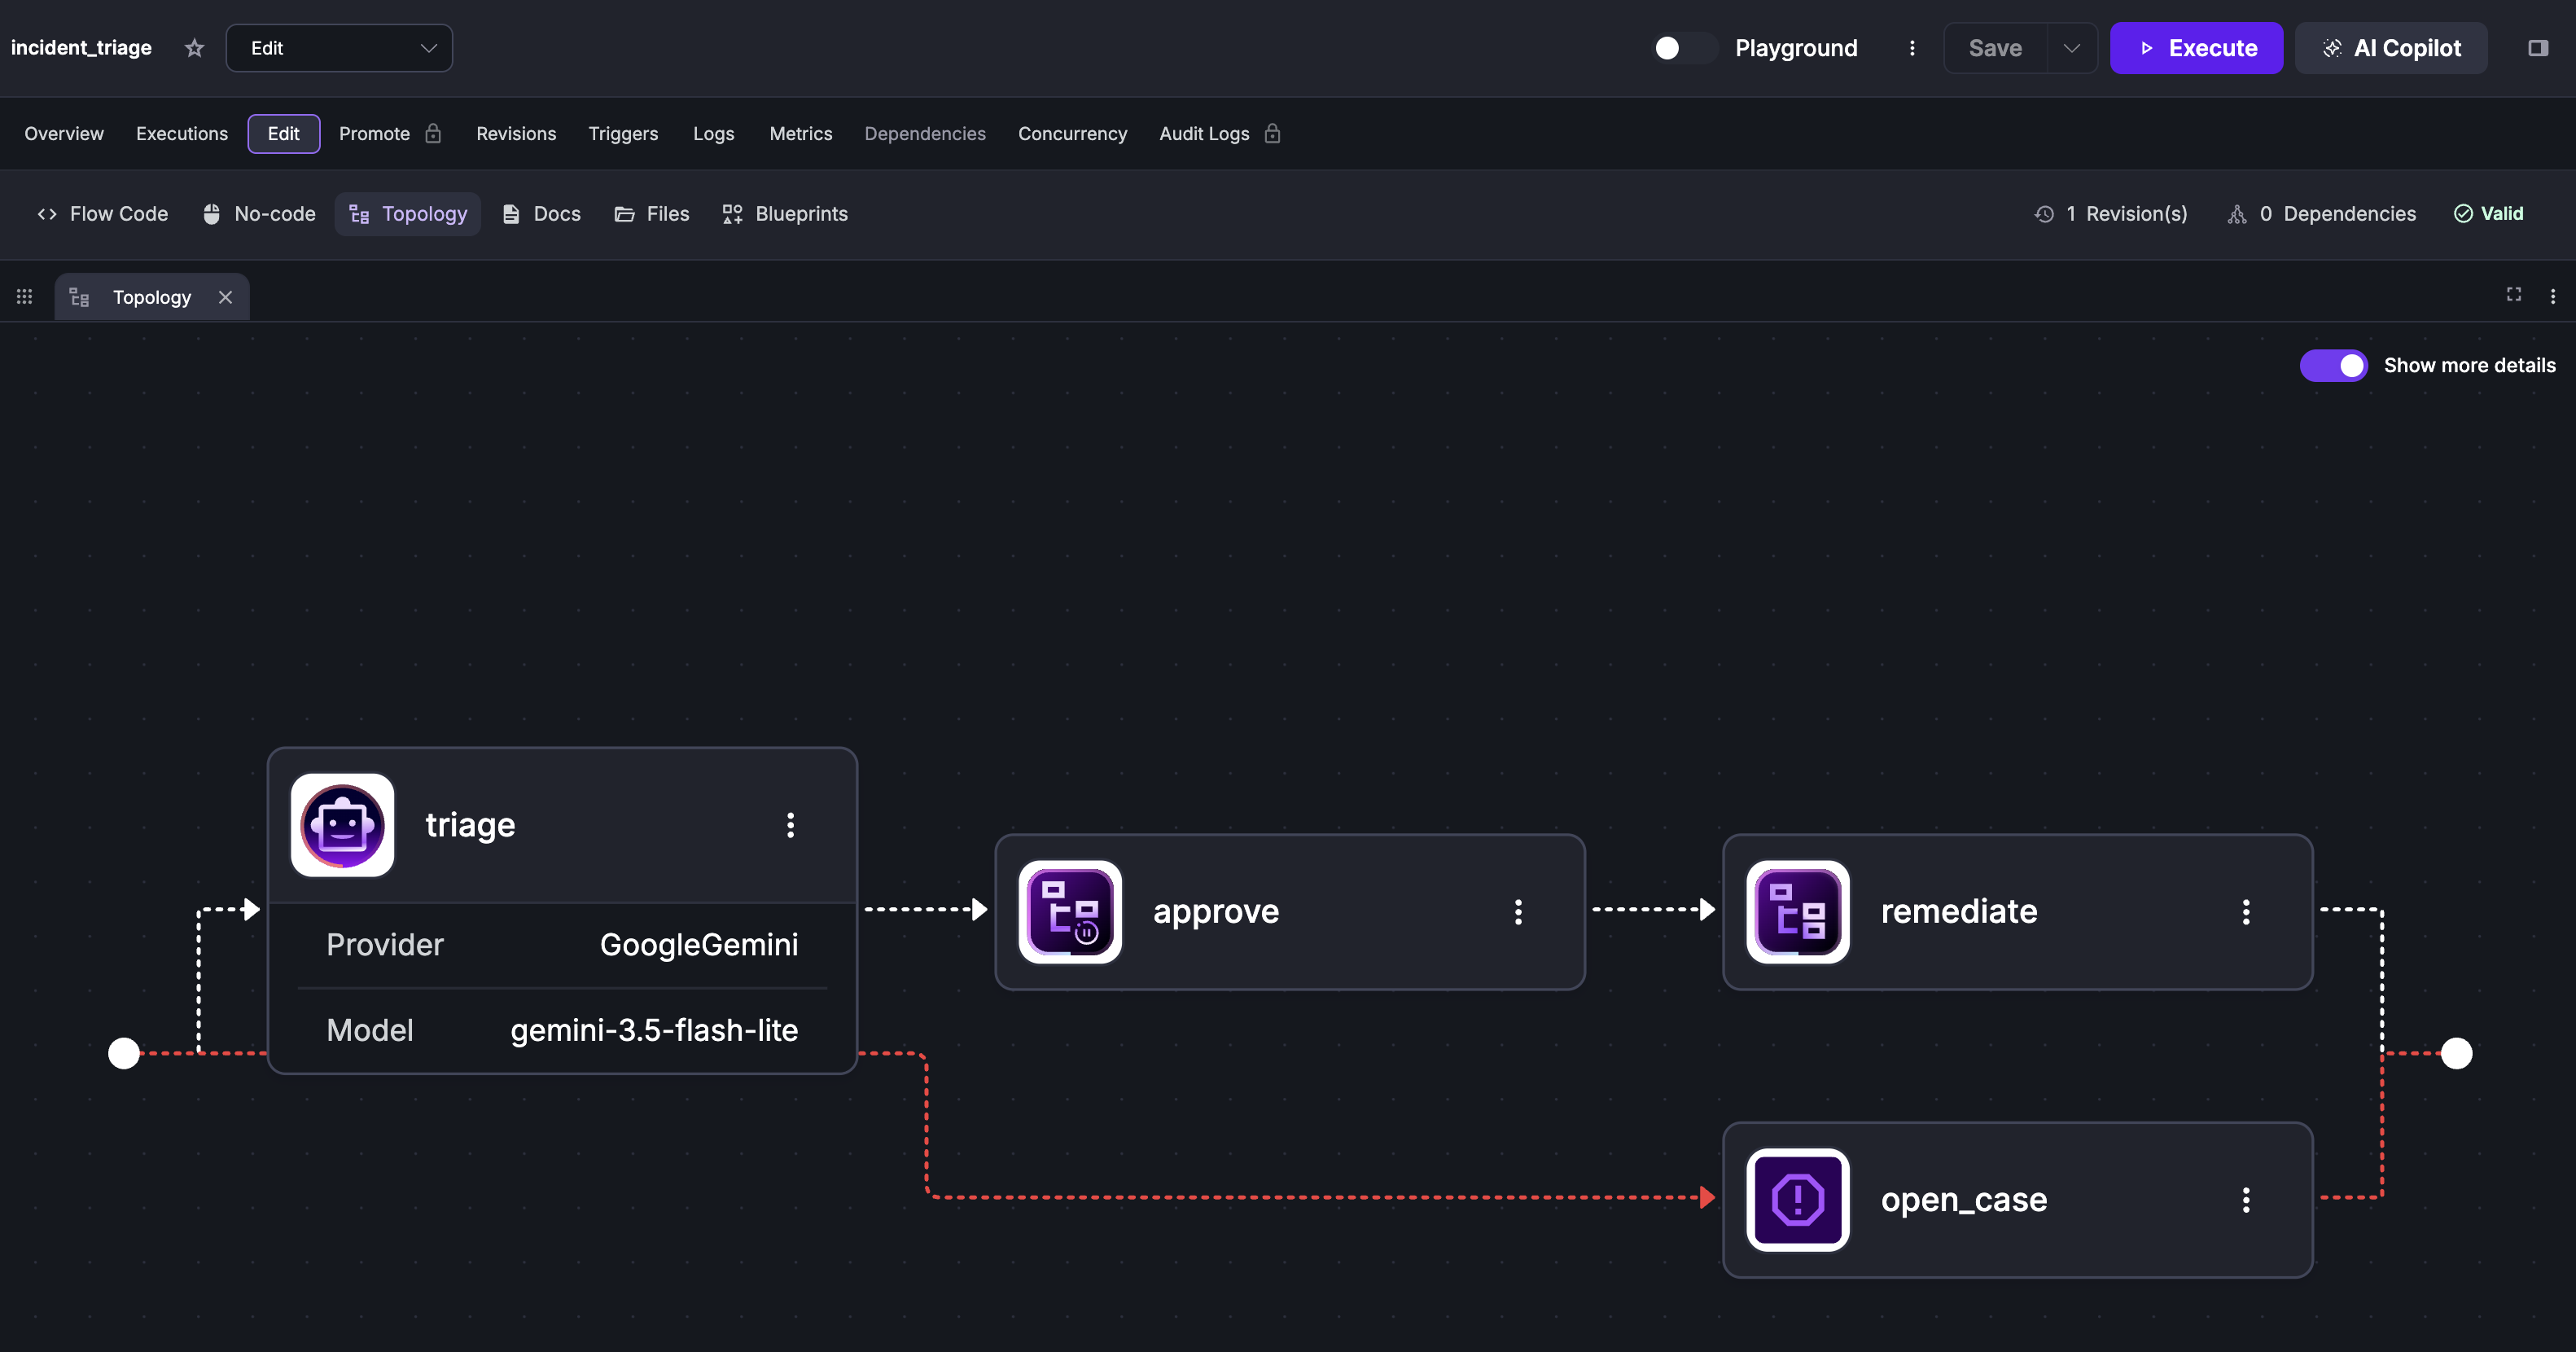Select the Topology view button
Screen dimensions: 2576x1352
[408, 213]
